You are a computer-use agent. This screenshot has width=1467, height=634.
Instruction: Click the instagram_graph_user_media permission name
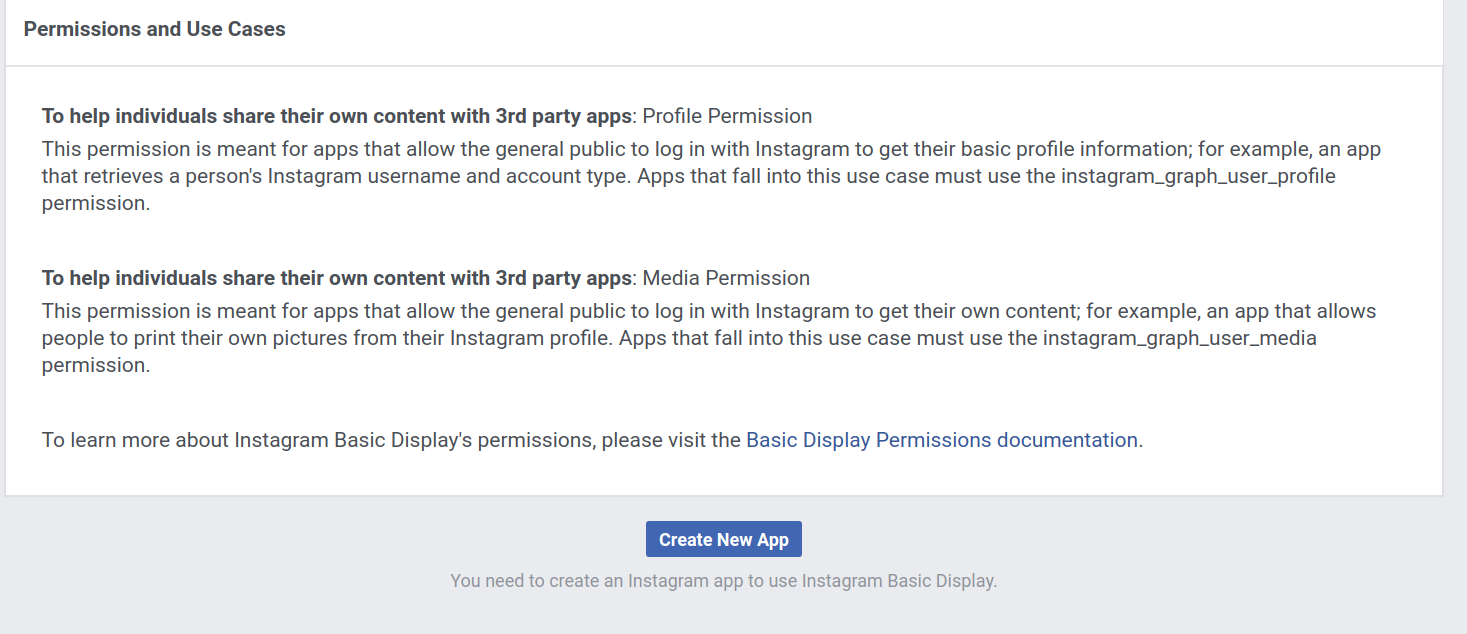pos(1180,338)
